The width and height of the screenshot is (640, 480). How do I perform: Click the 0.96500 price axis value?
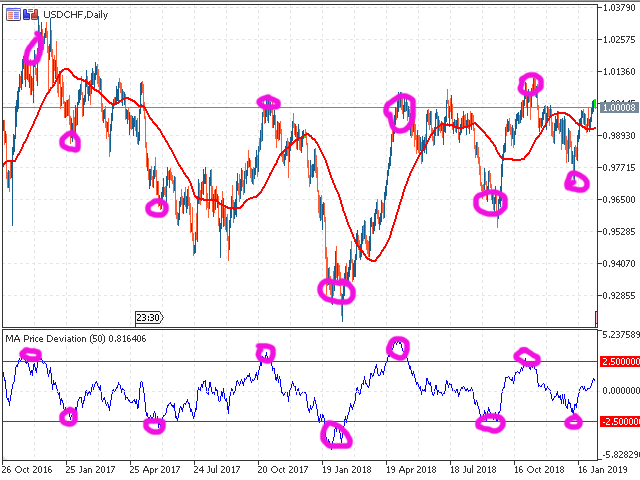pos(620,200)
